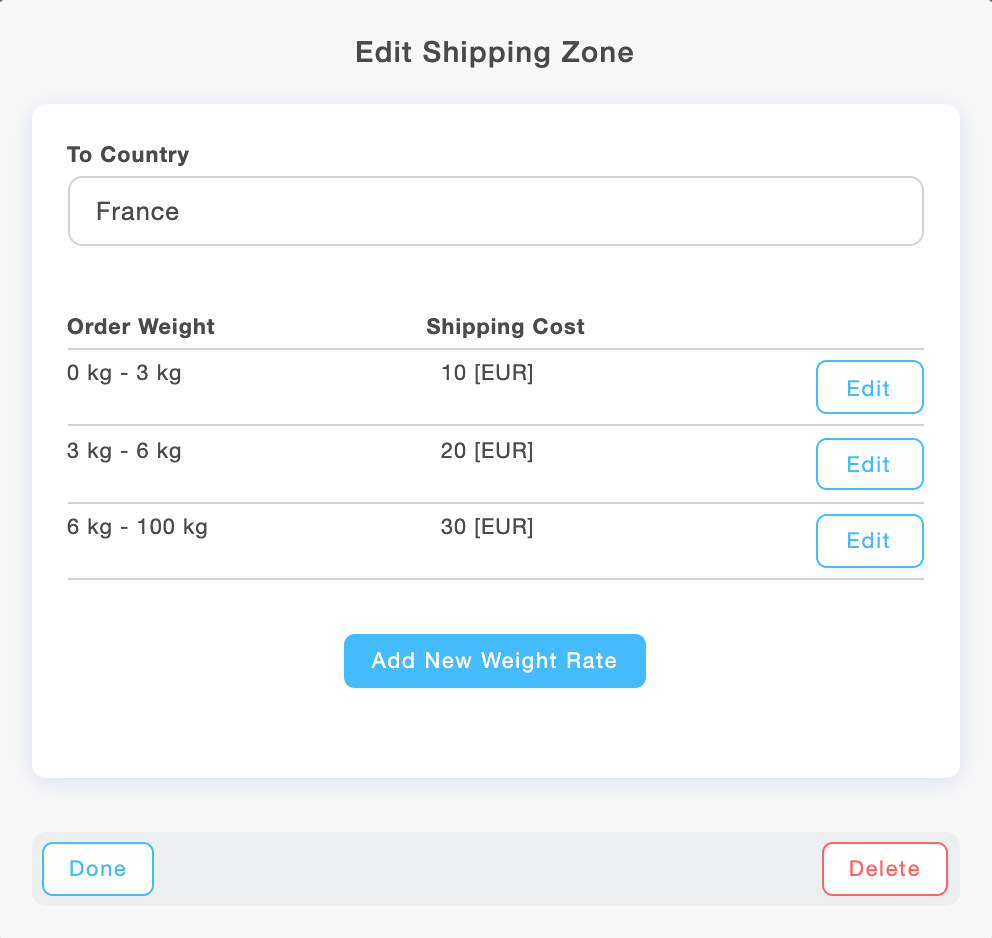Click inside the To Country field
The image size is (992, 938).
(495, 211)
